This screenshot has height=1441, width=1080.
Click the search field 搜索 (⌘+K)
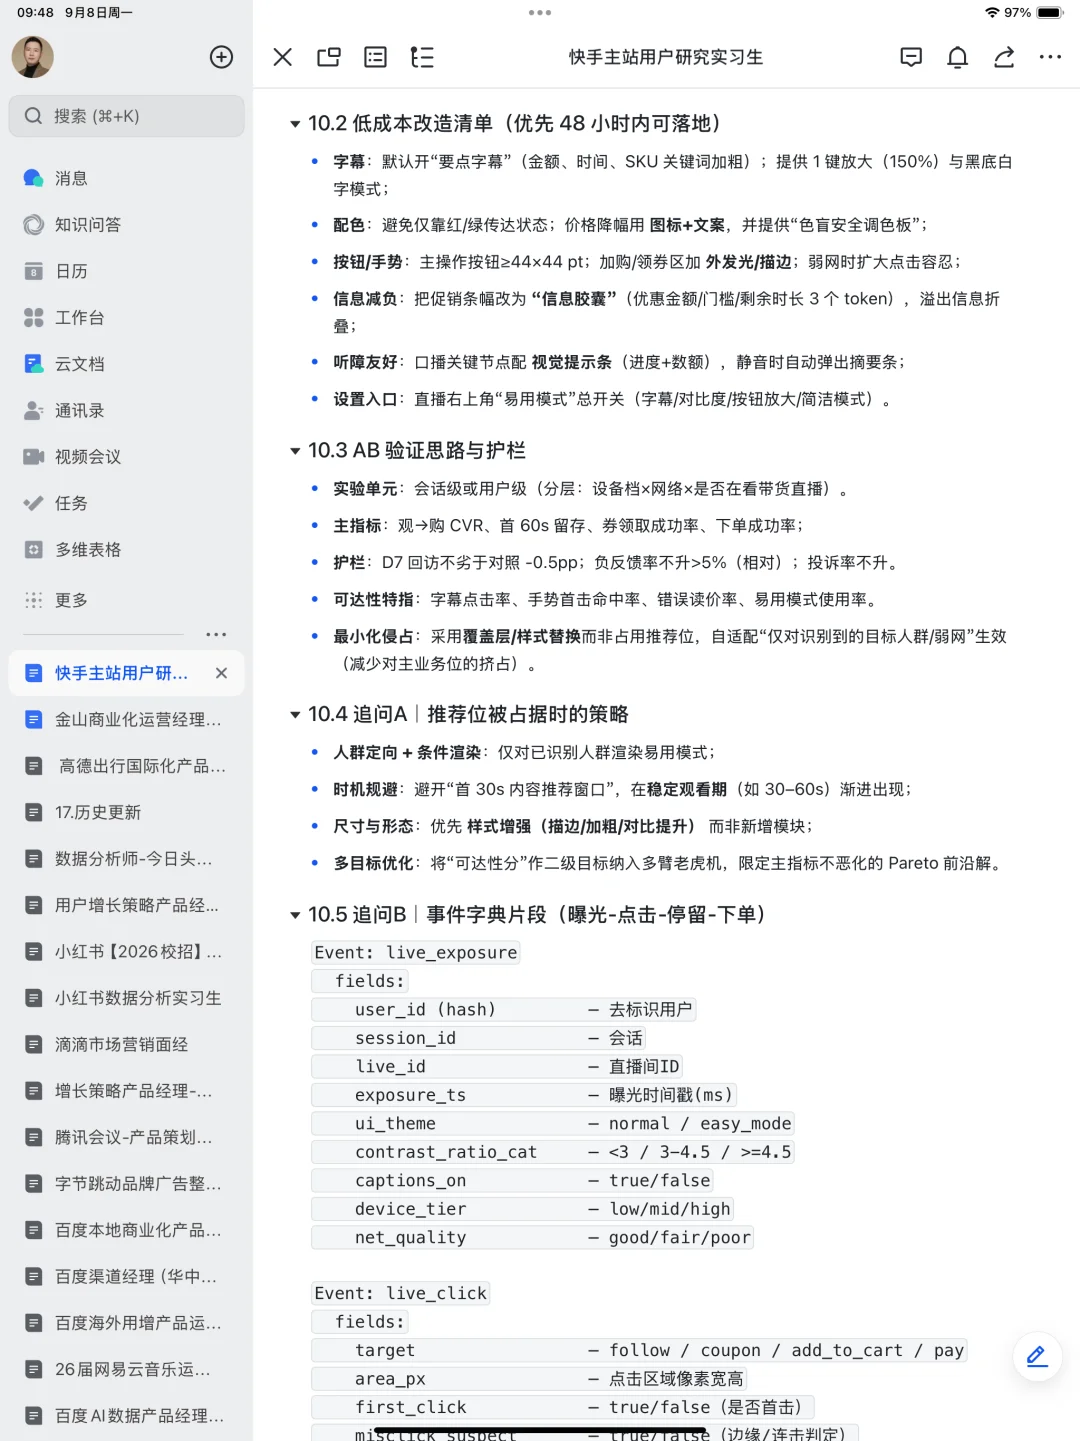tap(126, 116)
